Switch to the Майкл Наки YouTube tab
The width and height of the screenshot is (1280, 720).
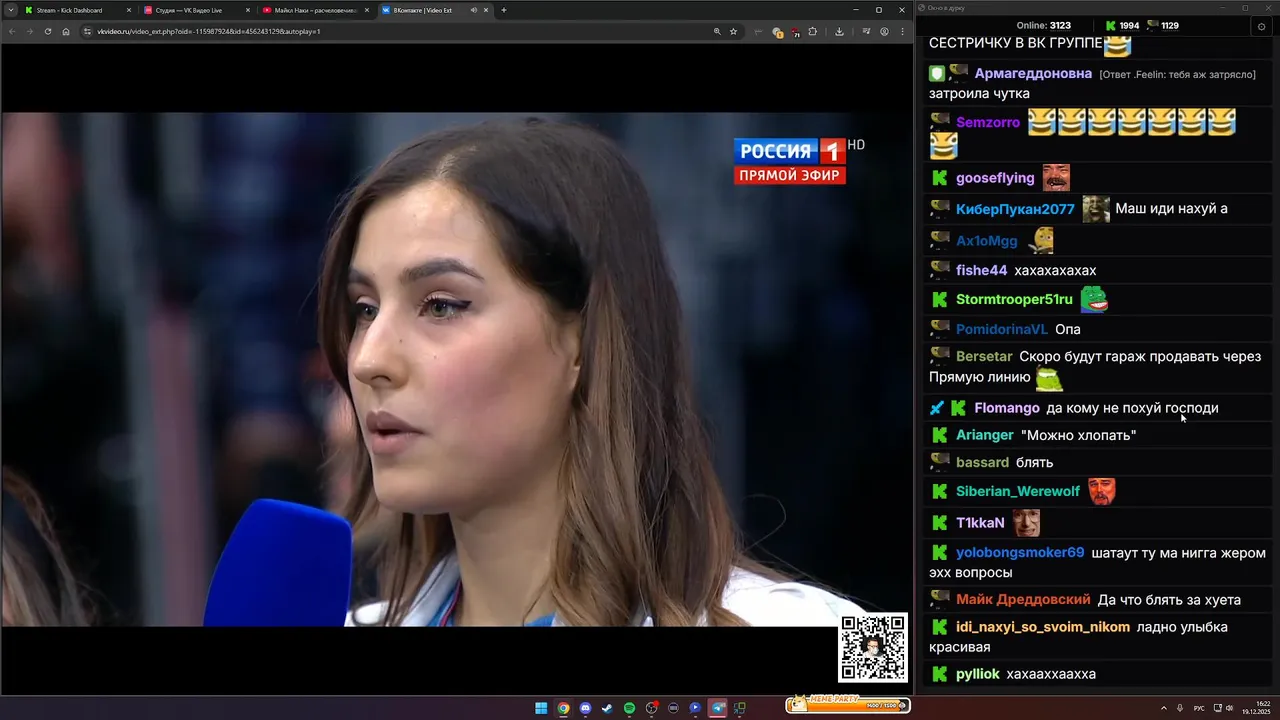click(x=314, y=10)
